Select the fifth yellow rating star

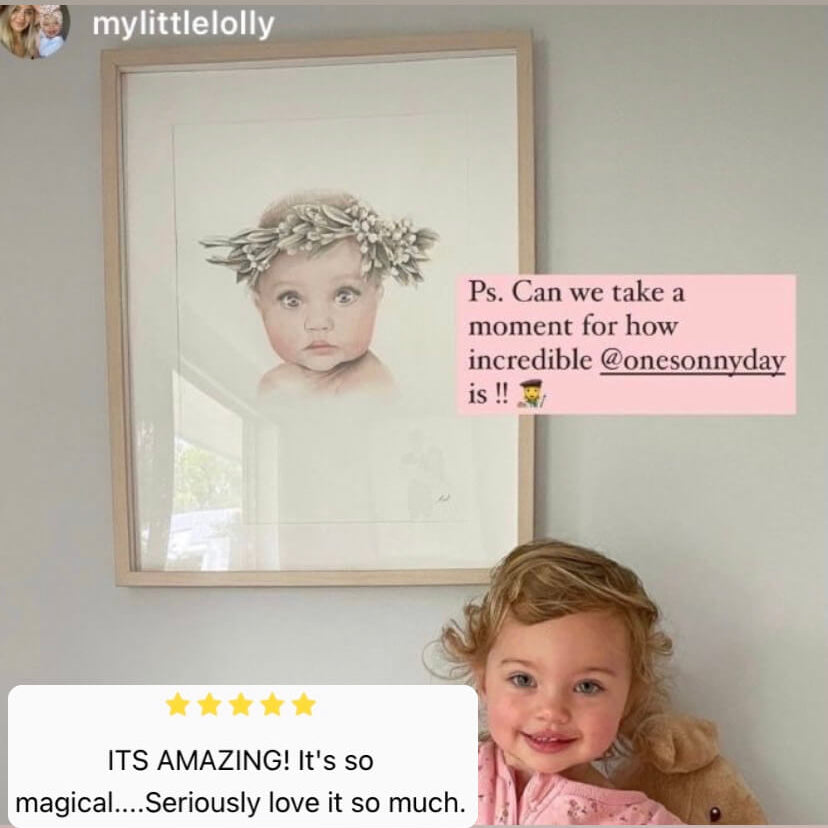coord(304,704)
